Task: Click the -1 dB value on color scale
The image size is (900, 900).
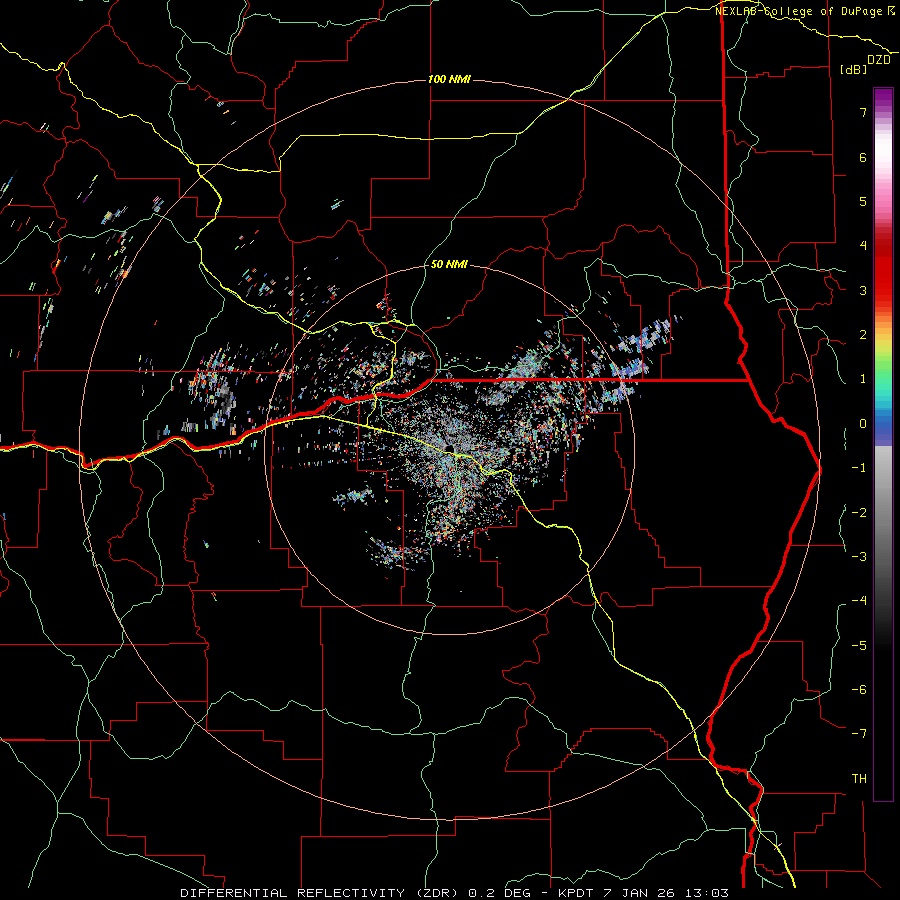Action: coord(859,468)
